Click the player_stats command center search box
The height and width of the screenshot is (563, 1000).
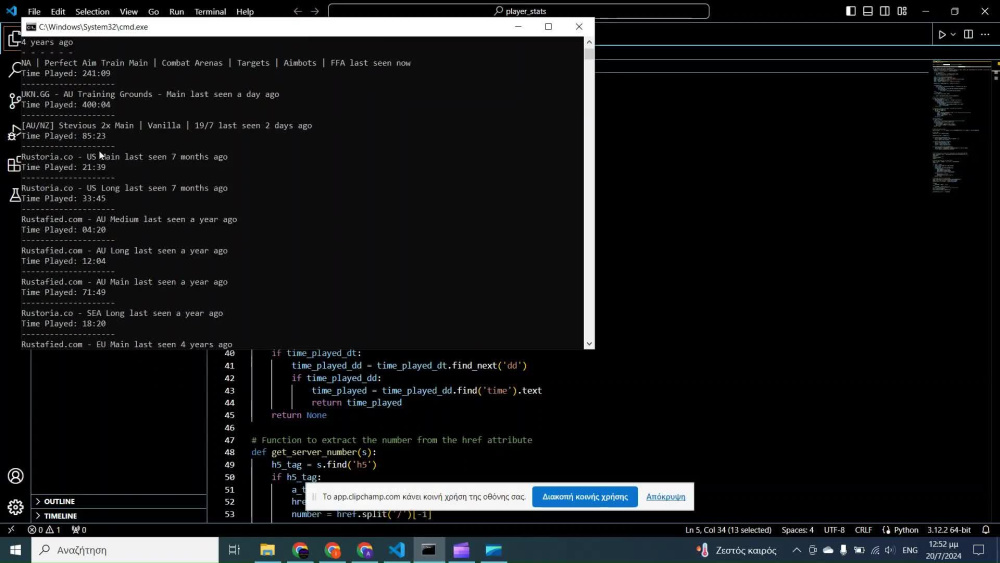[518, 11]
